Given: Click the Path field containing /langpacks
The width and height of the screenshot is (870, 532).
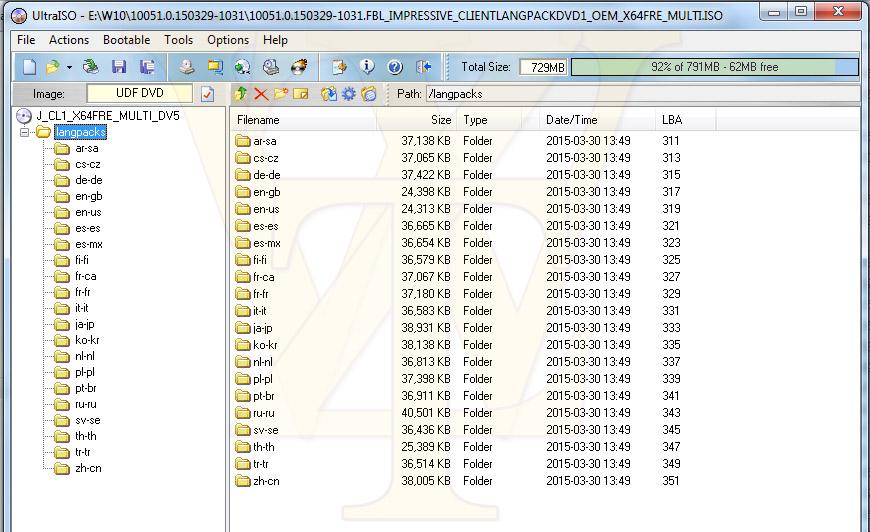Looking at the screenshot, I should point(643,94).
